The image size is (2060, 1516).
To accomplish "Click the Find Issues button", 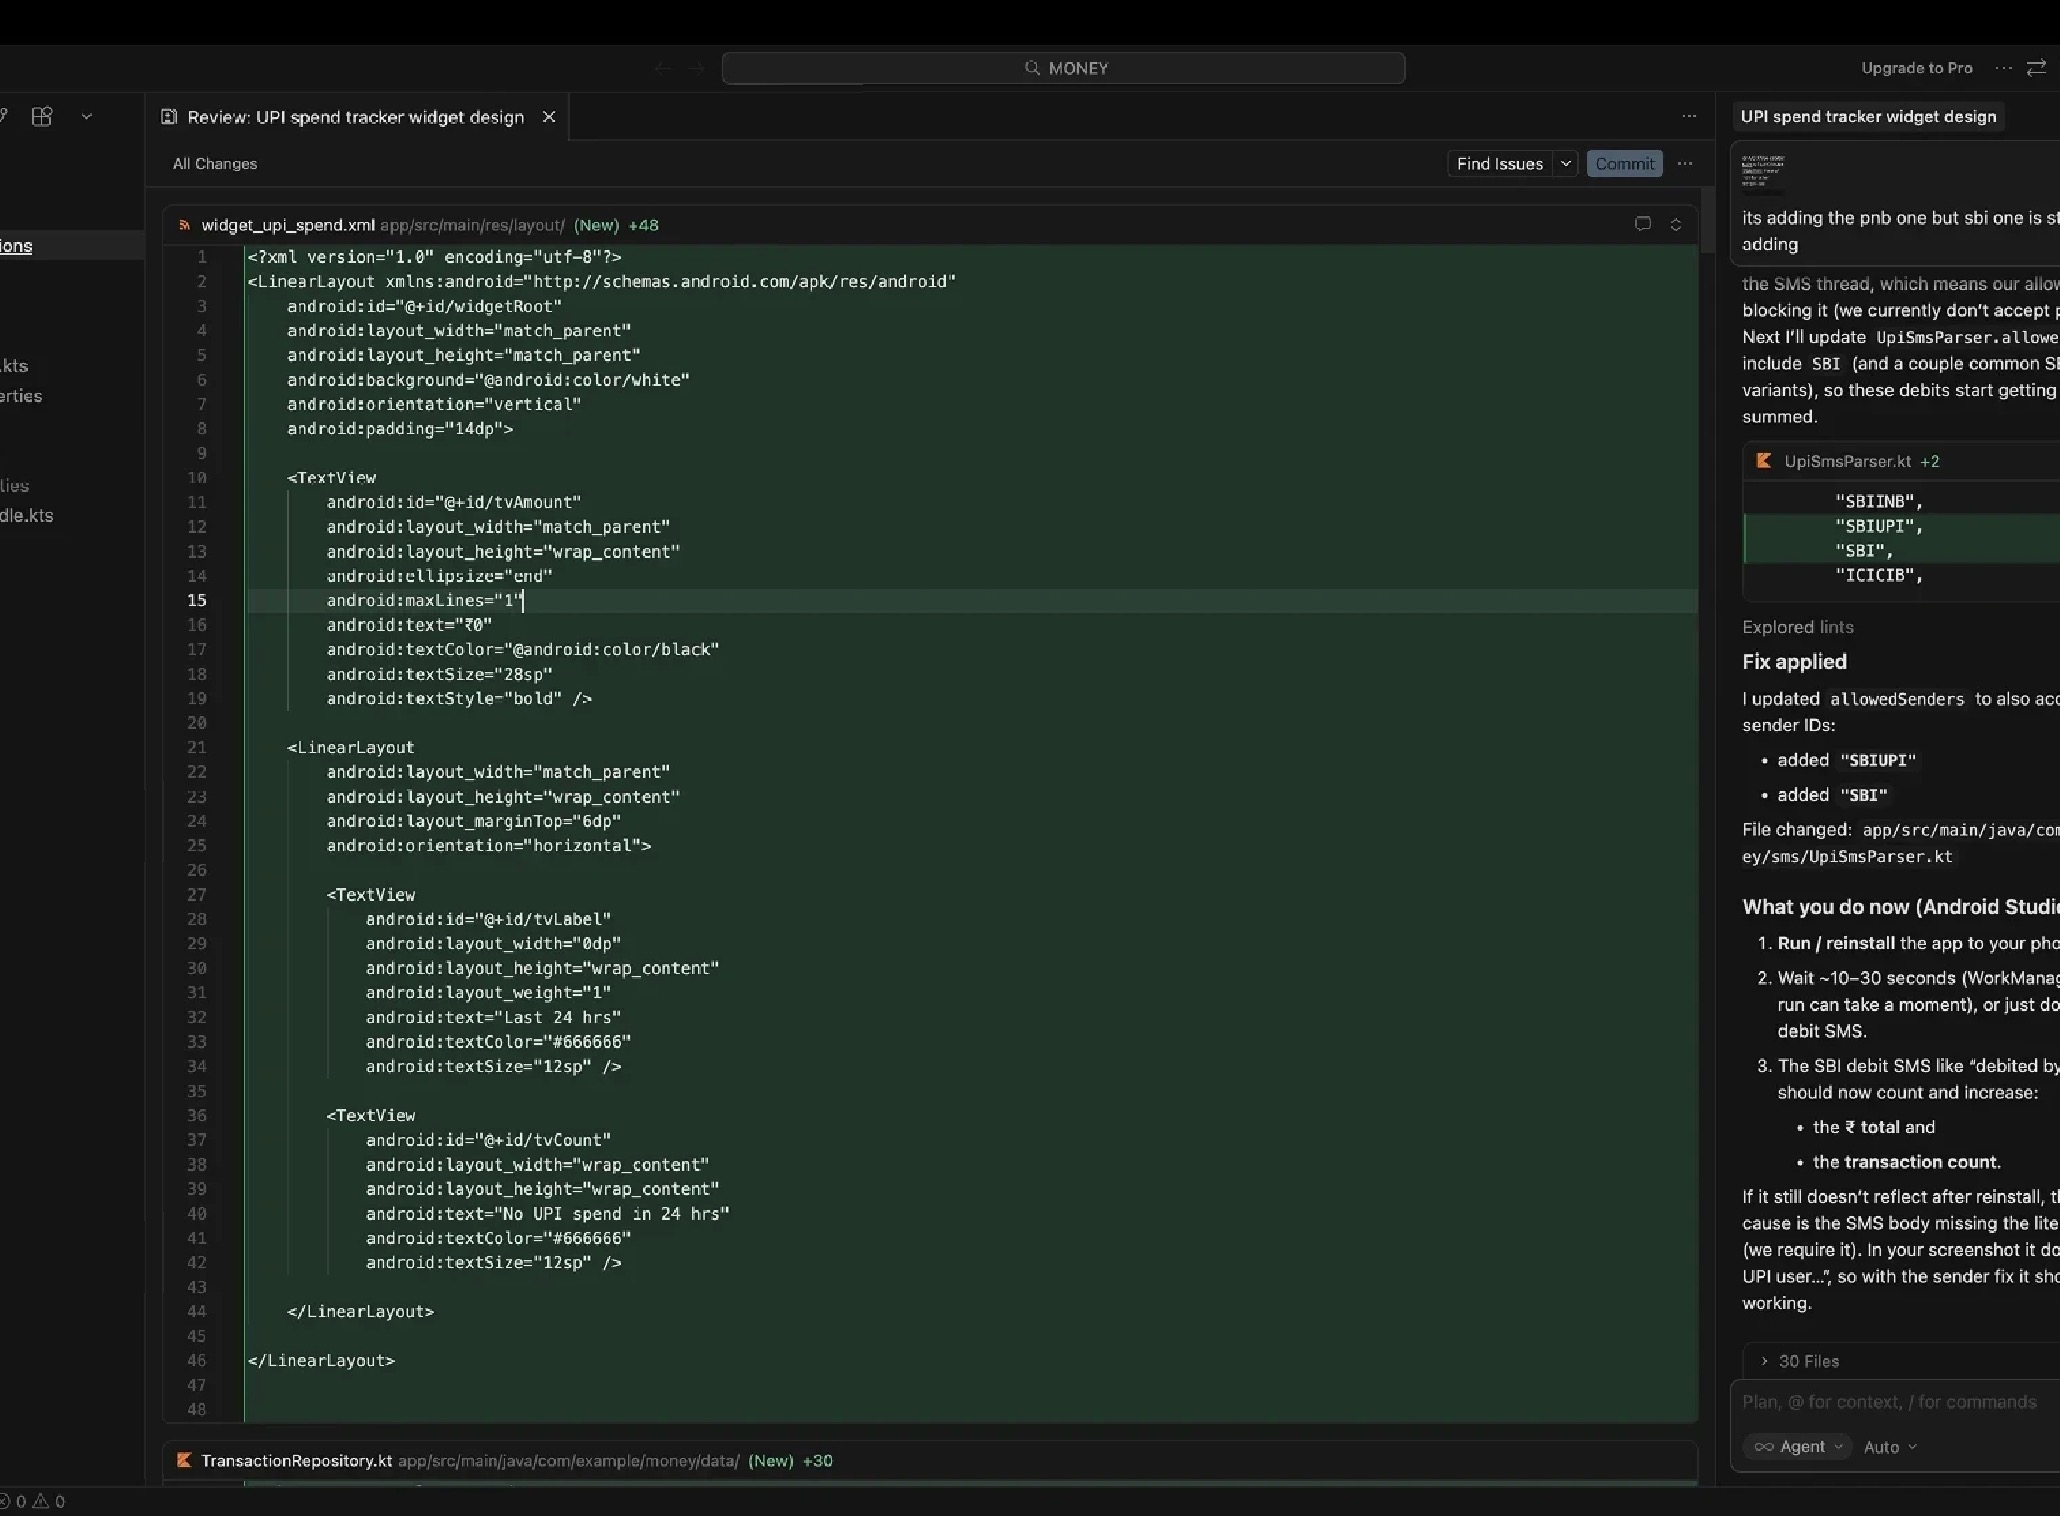I will click(1499, 164).
